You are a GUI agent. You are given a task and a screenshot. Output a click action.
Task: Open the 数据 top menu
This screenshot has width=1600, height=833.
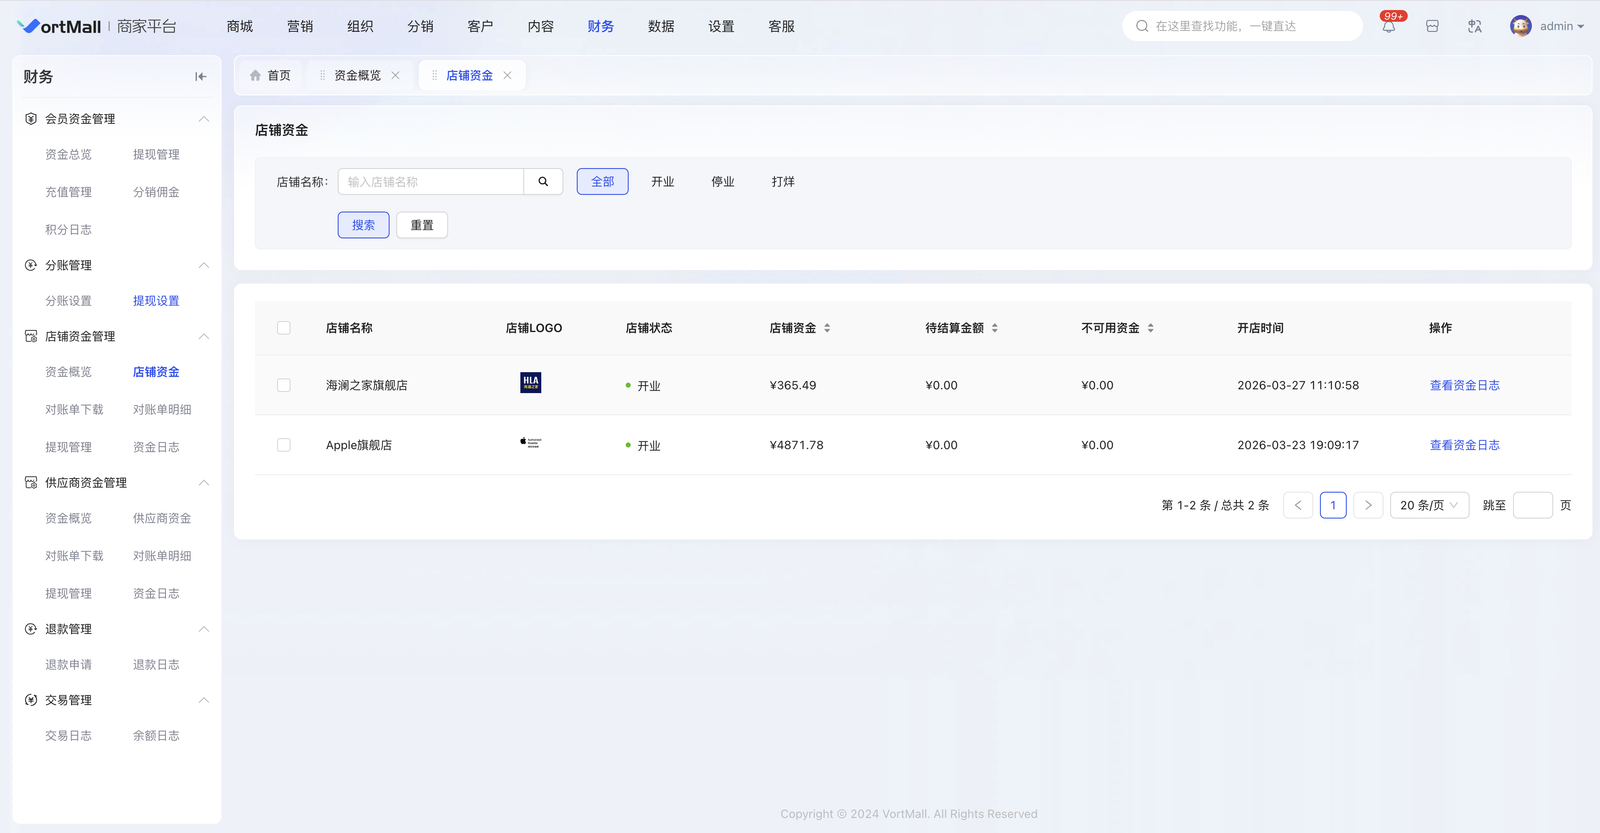tap(661, 27)
